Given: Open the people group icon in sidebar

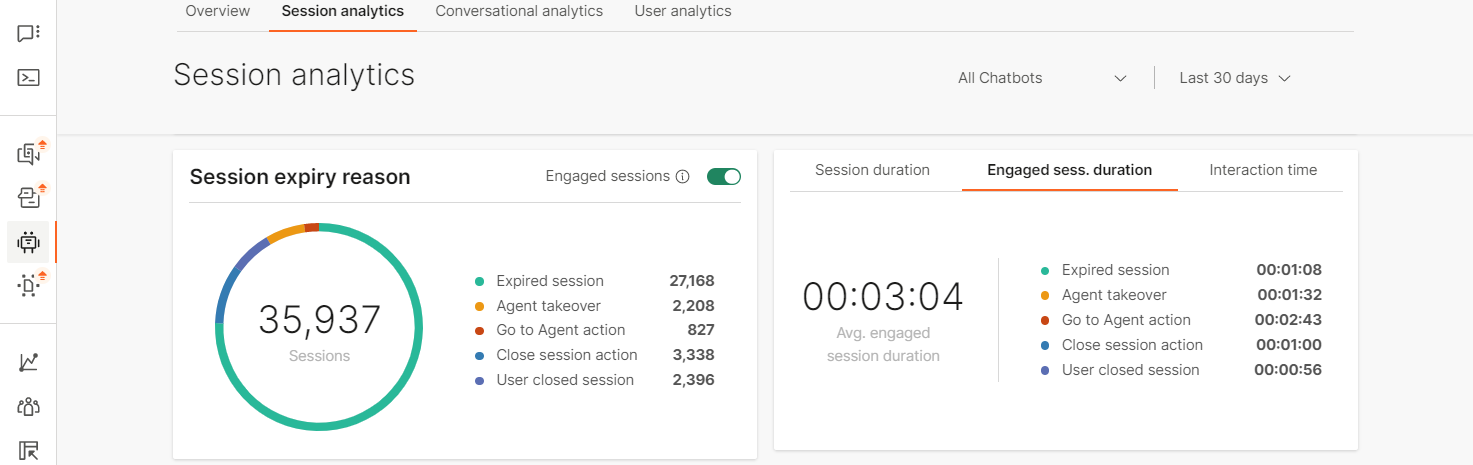Looking at the screenshot, I should (28, 406).
